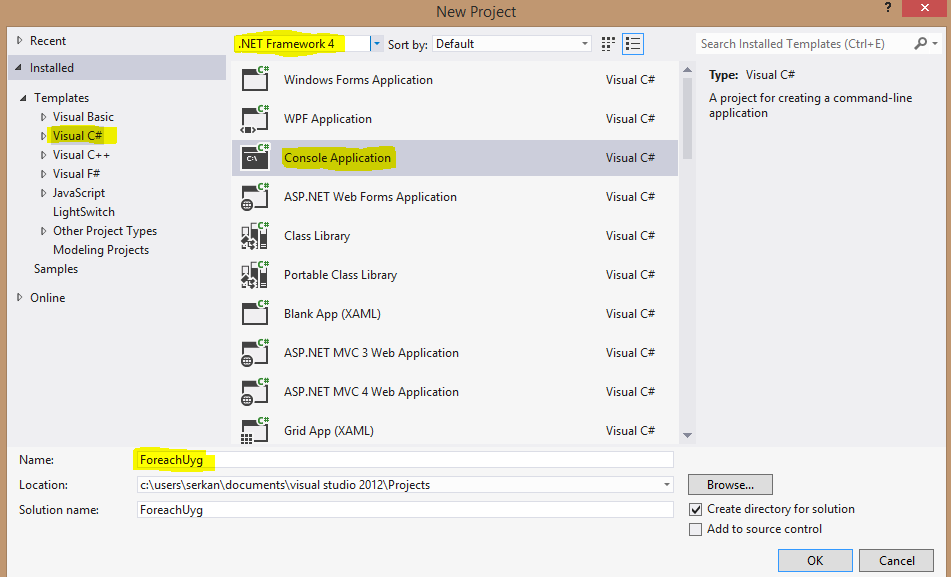Select the Visual C# tree label

[x=78, y=136]
